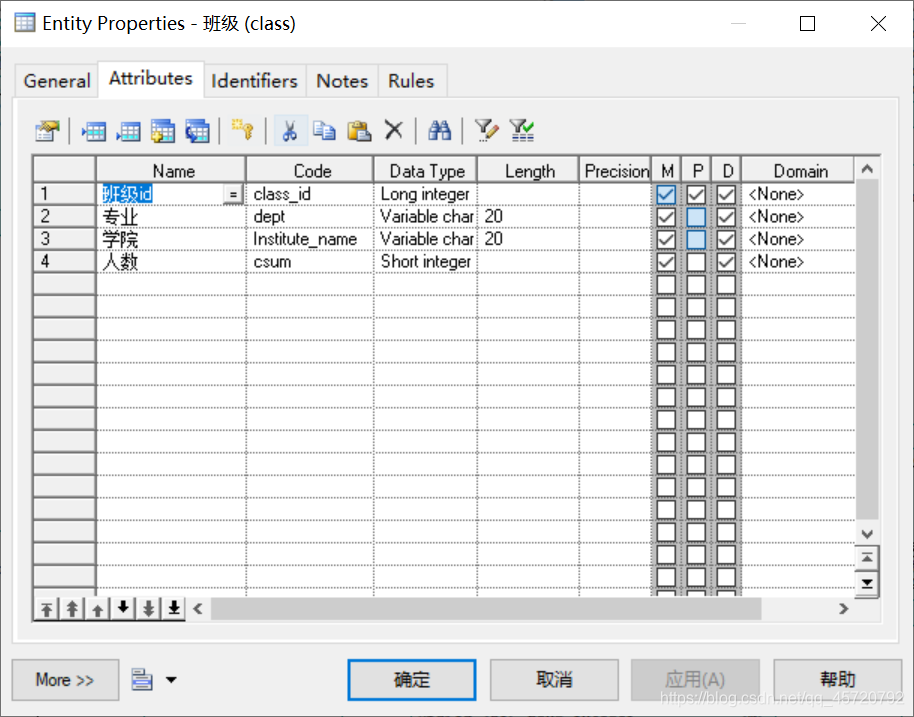Click the Create Identifier key icon

click(x=242, y=129)
